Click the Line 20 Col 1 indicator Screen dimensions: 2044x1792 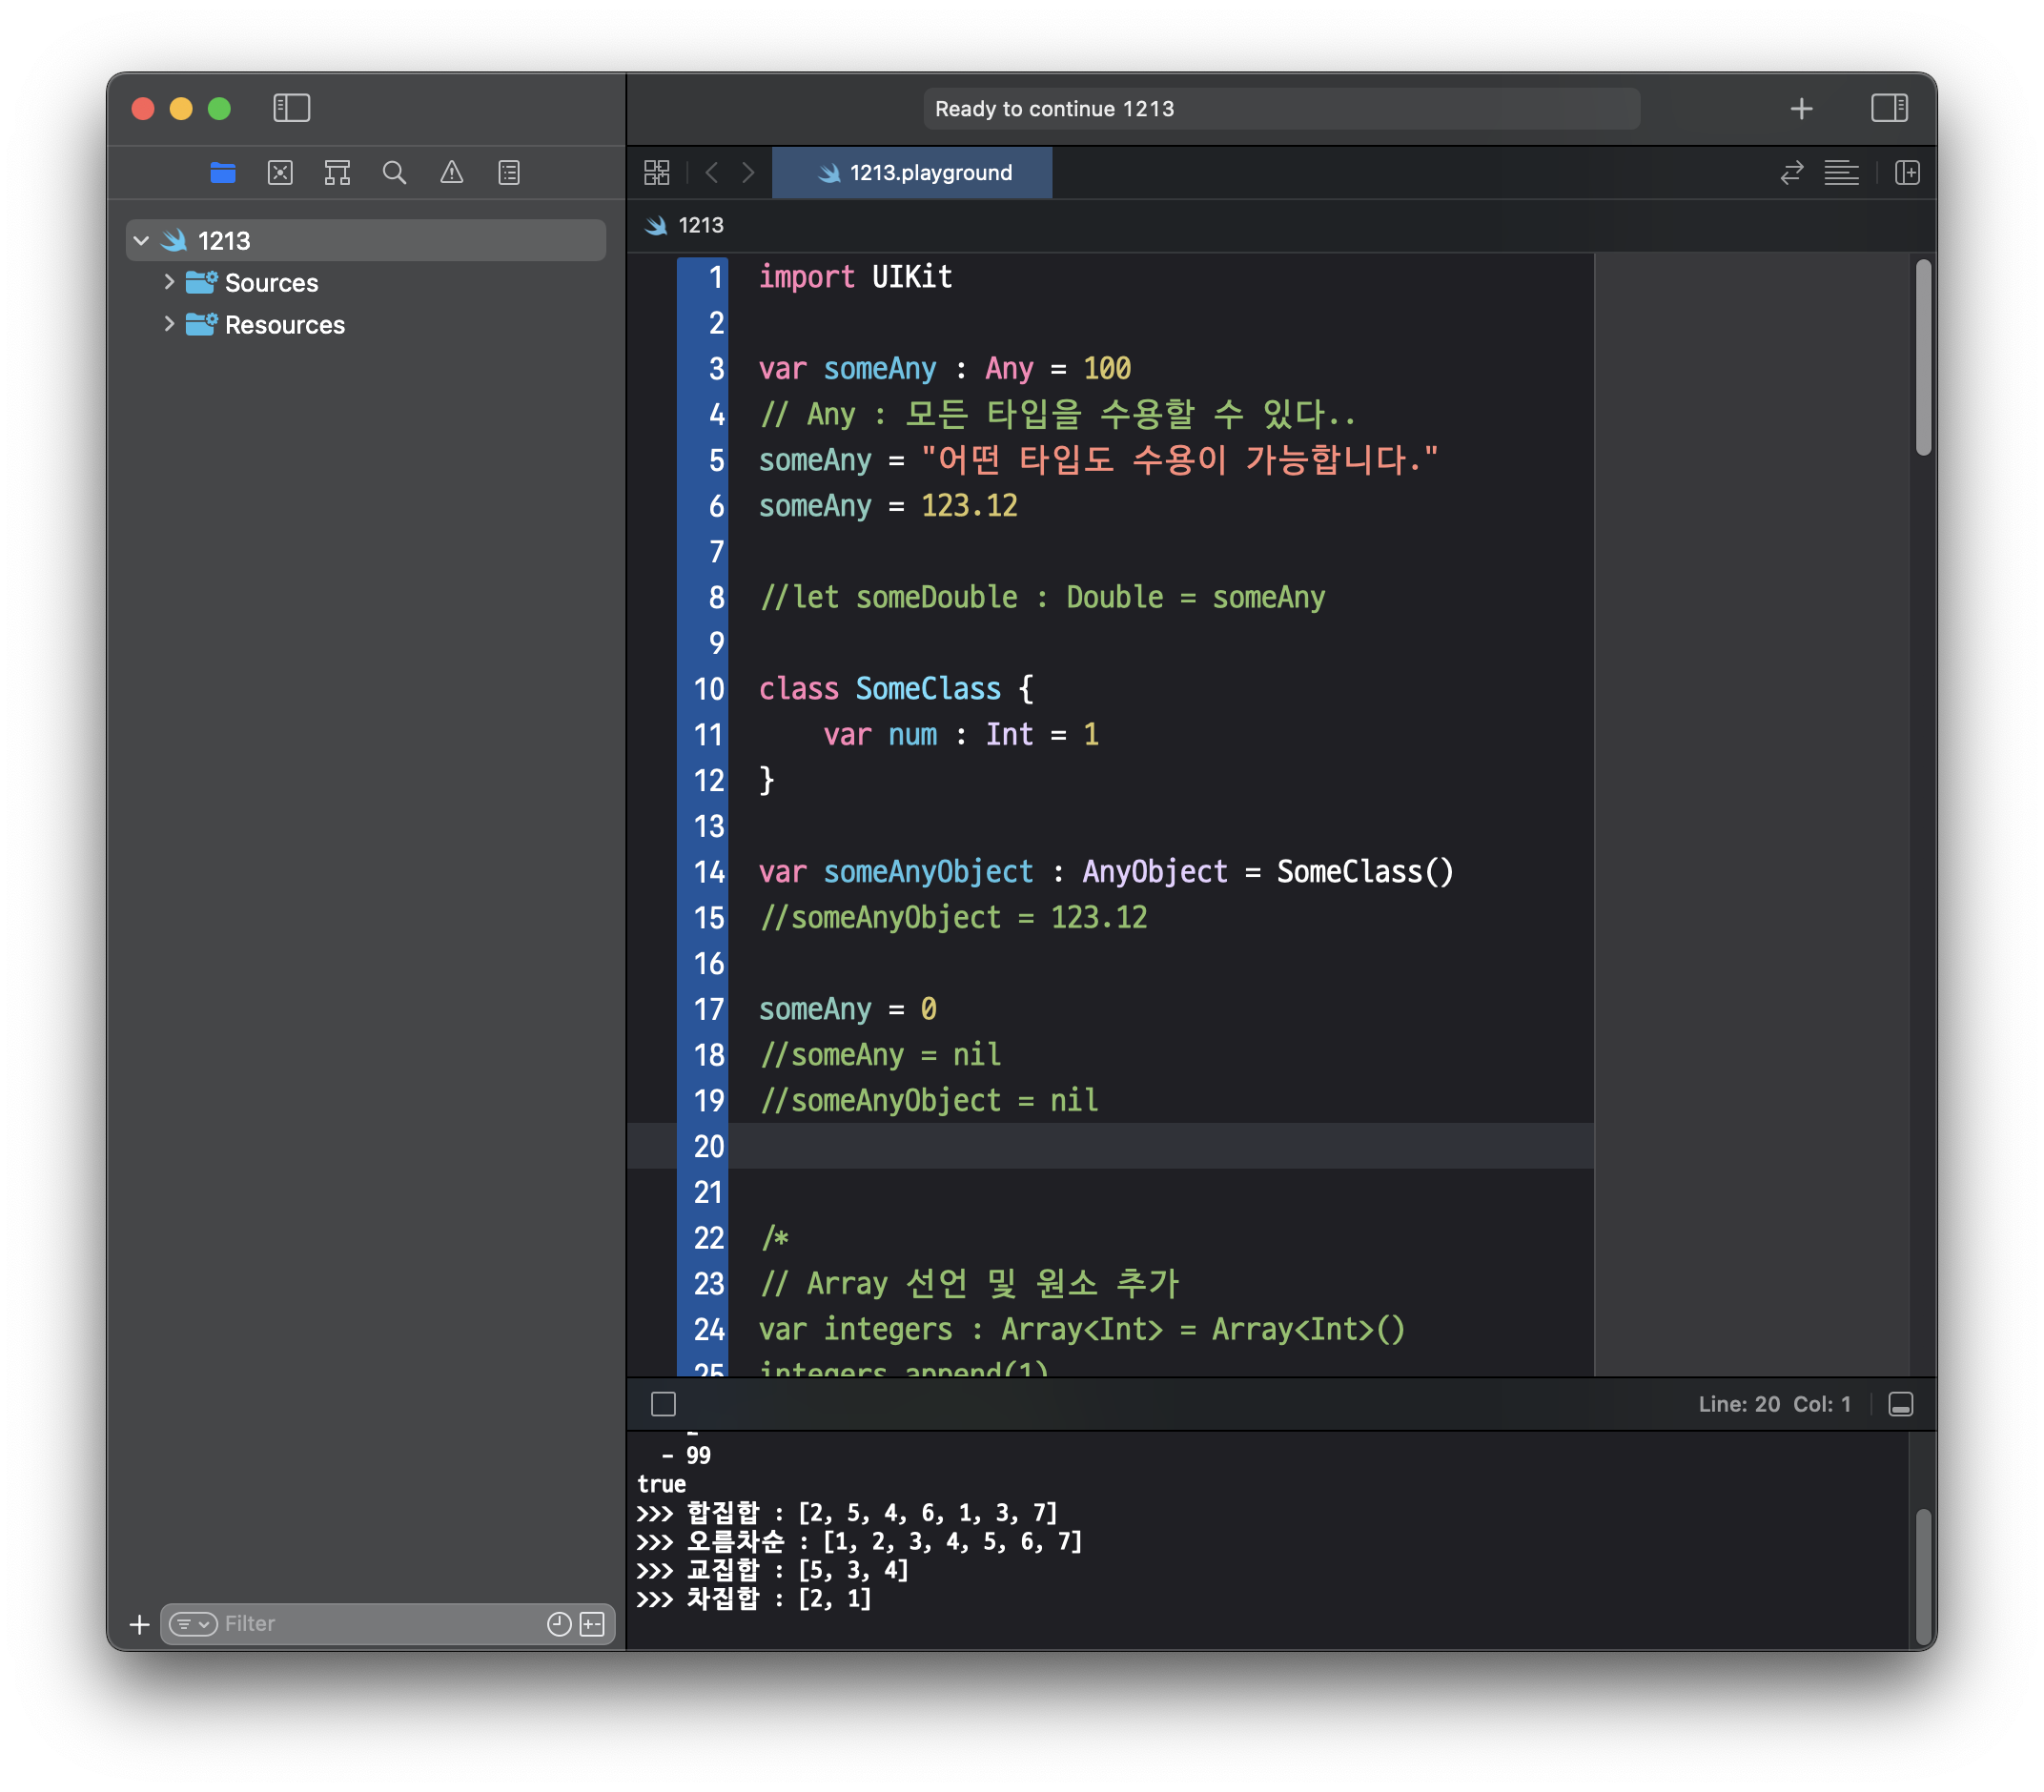(x=1774, y=1405)
